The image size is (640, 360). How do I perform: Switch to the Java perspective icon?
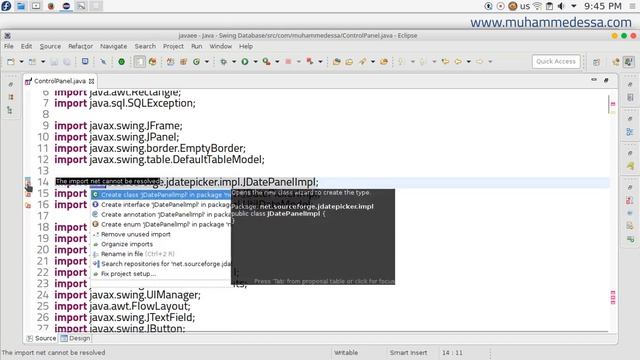pos(629,62)
